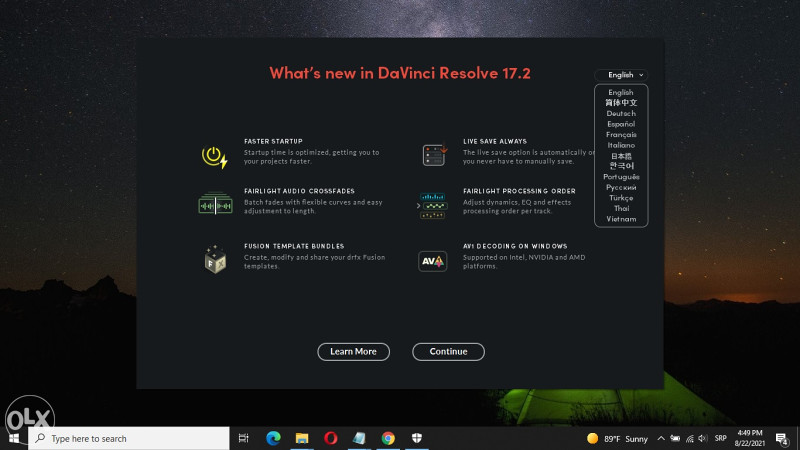Open the English language dropdown

click(x=621, y=75)
